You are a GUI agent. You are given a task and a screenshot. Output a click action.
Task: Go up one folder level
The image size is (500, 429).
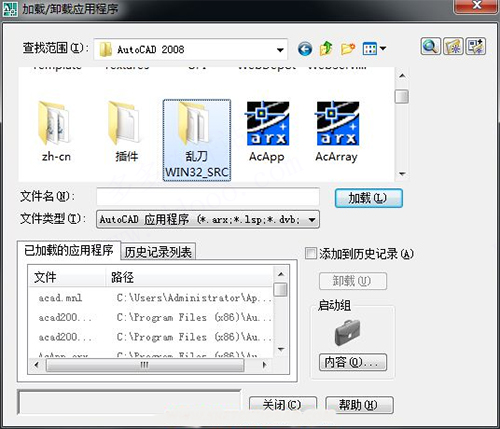tap(326, 49)
